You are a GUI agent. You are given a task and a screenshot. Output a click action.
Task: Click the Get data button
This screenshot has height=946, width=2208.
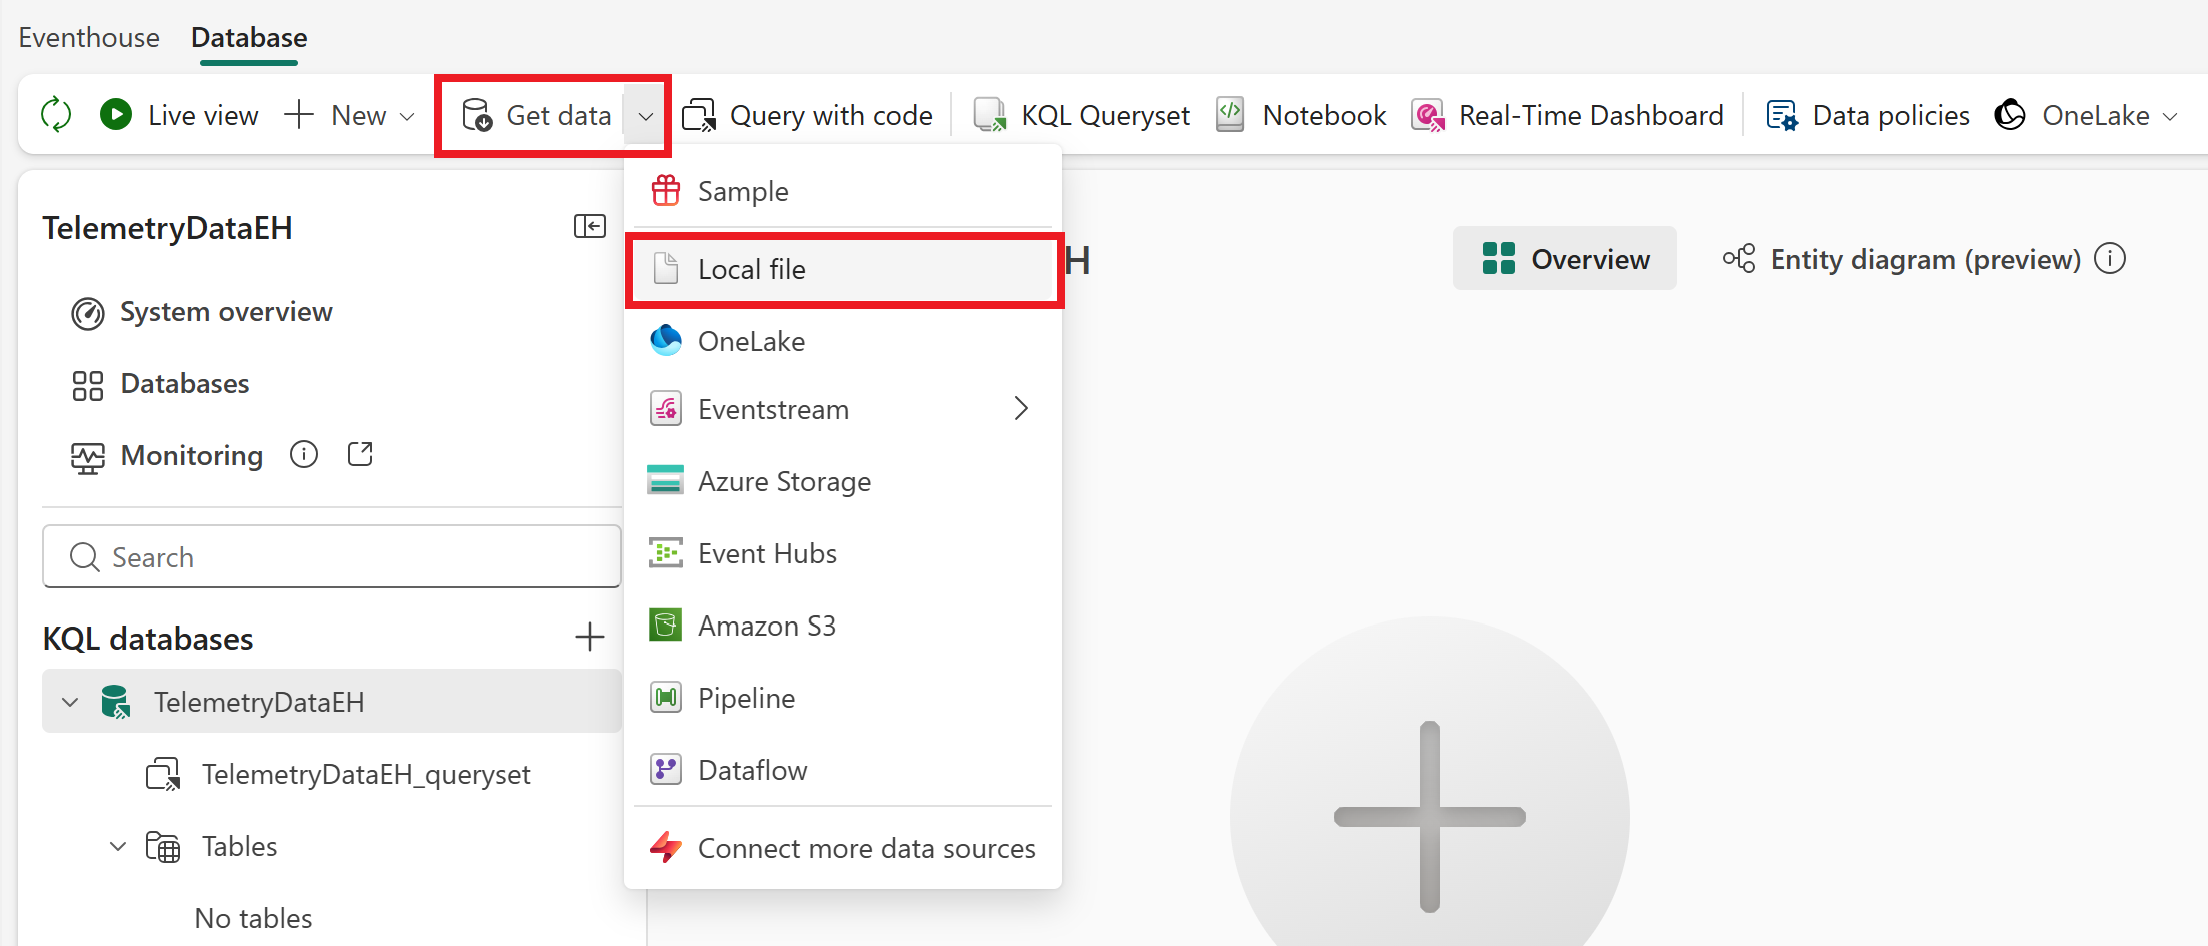536,115
